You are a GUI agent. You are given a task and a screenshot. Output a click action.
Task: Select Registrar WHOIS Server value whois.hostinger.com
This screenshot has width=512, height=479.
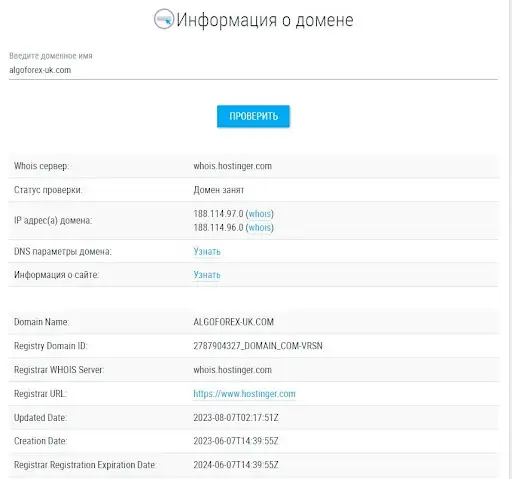click(232, 370)
